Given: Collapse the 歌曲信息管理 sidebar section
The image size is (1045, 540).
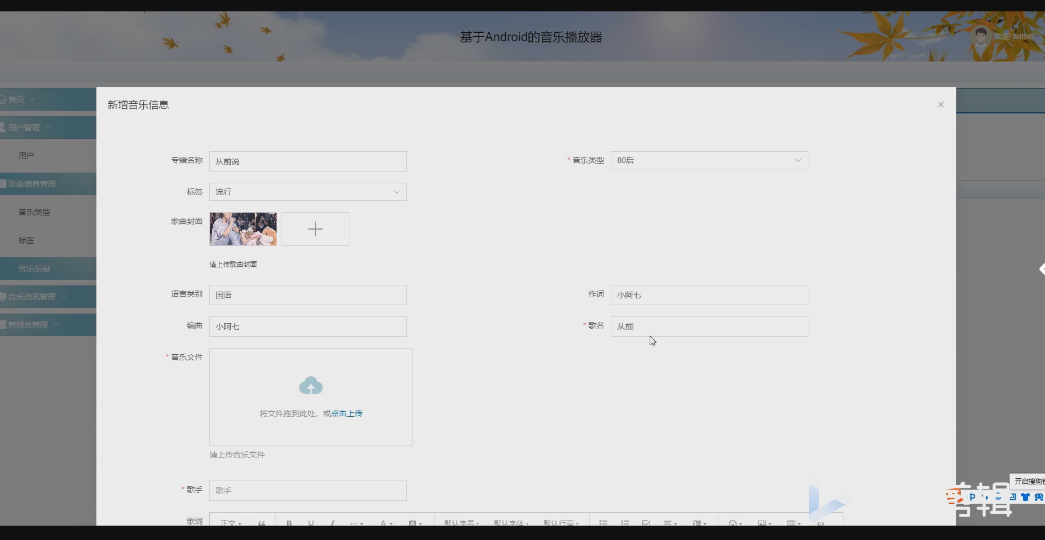Looking at the screenshot, I should click(x=64, y=183).
